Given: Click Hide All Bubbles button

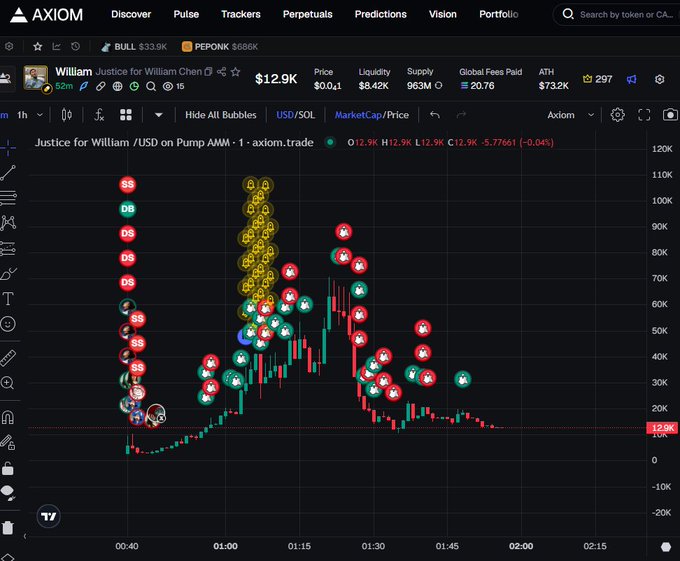Looking at the screenshot, I should [x=221, y=115].
